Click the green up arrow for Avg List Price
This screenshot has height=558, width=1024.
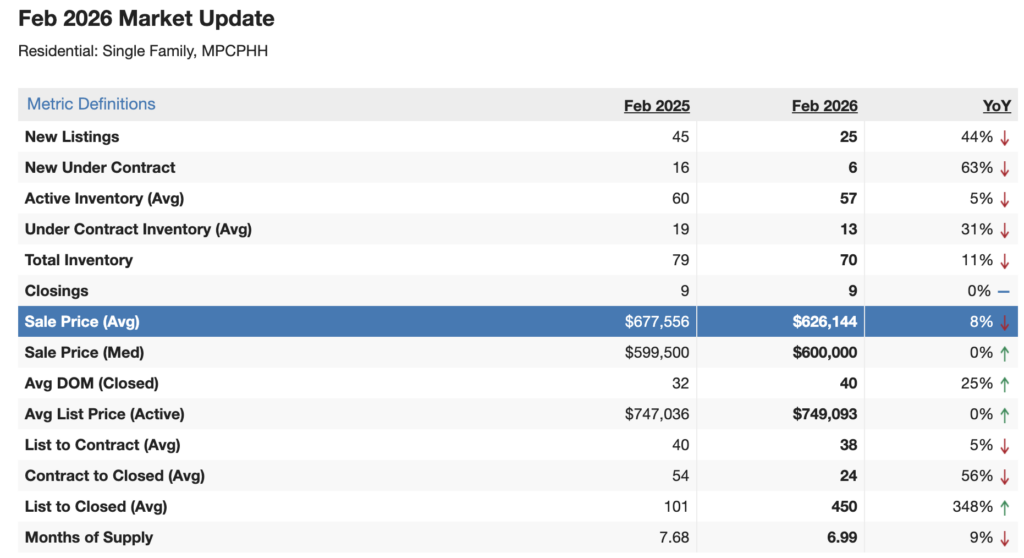(x=1004, y=415)
